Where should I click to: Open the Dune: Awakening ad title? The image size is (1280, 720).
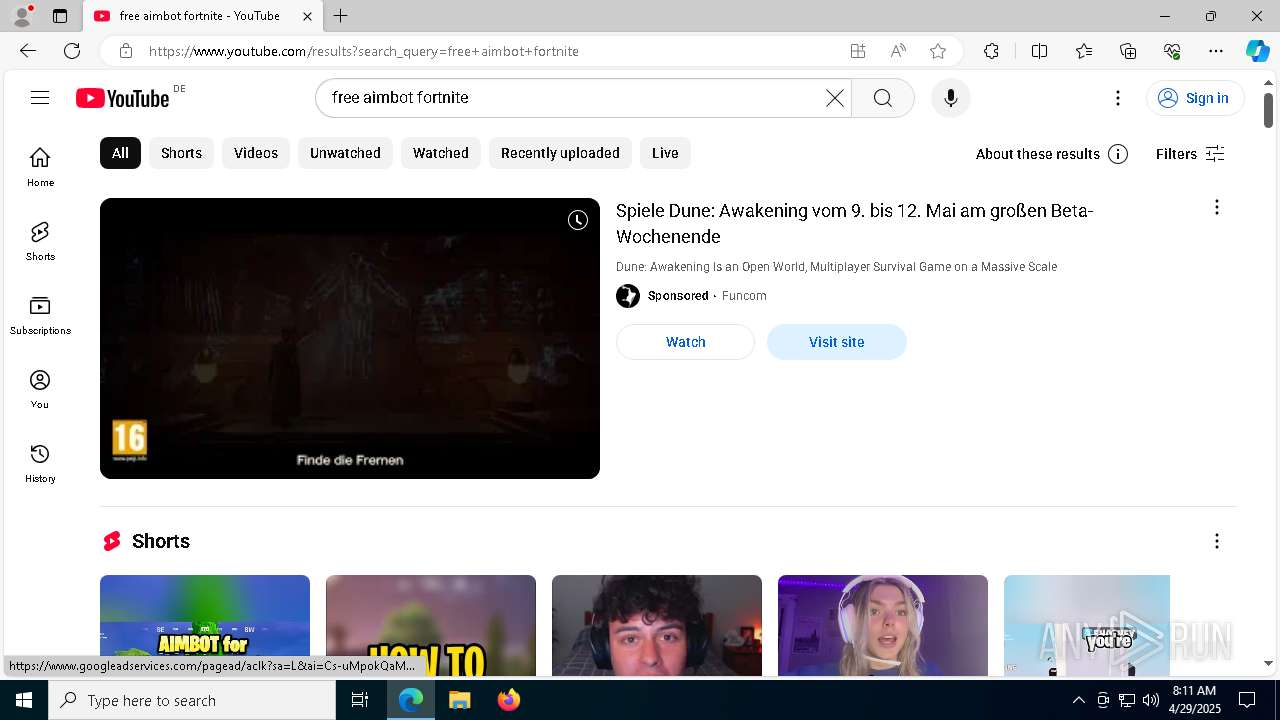point(855,224)
